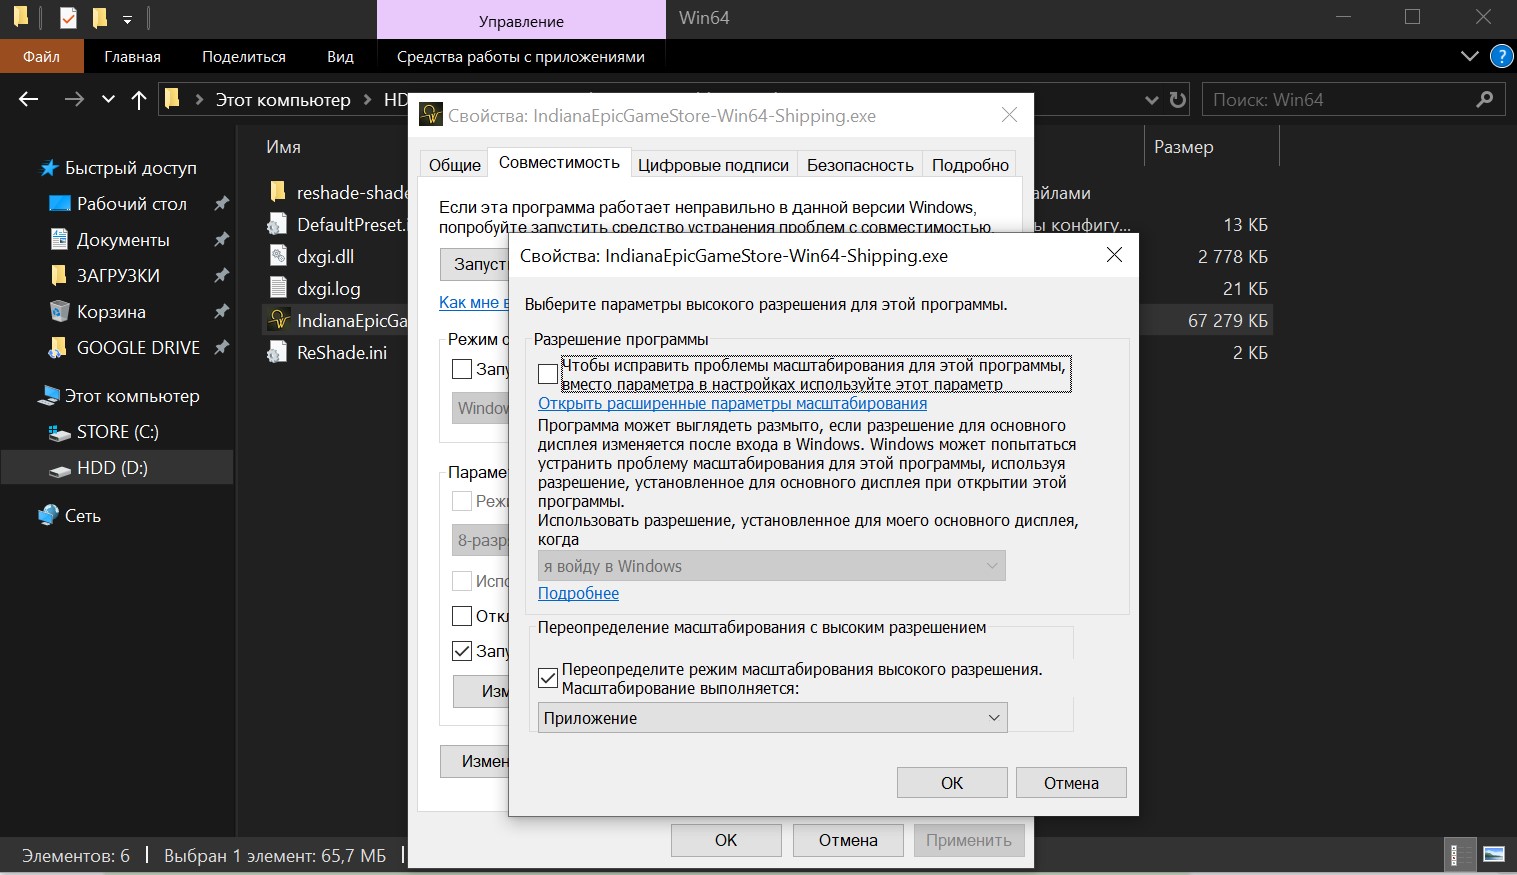This screenshot has height=875, width=1517.
Task: Uncheck the checked Запу checkbox in Параметры
Action: pos(462,651)
